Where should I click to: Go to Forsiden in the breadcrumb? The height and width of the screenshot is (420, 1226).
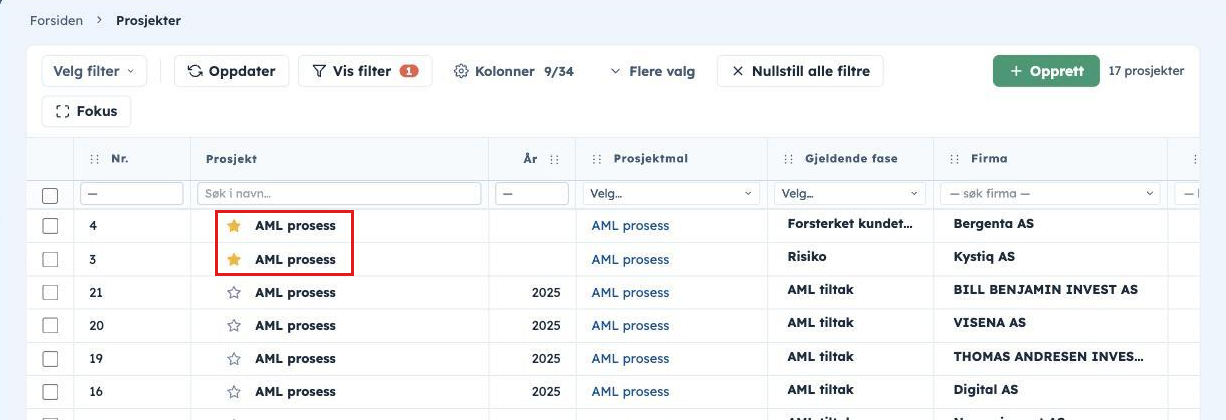pos(56,20)
